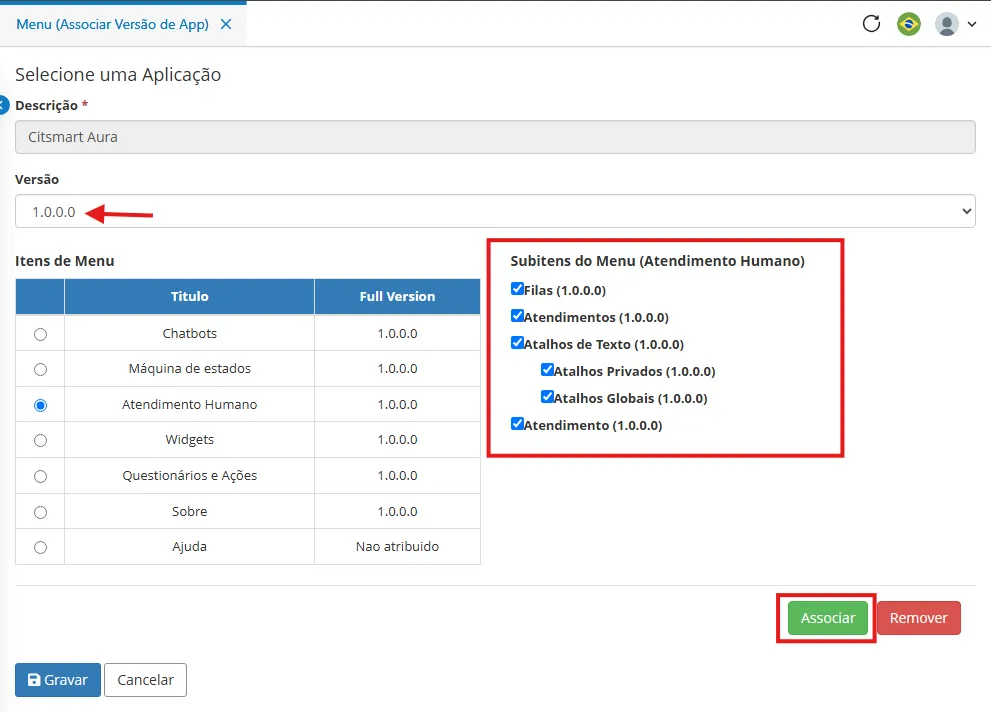Select the Chatbots radio button

pos(40,334)
